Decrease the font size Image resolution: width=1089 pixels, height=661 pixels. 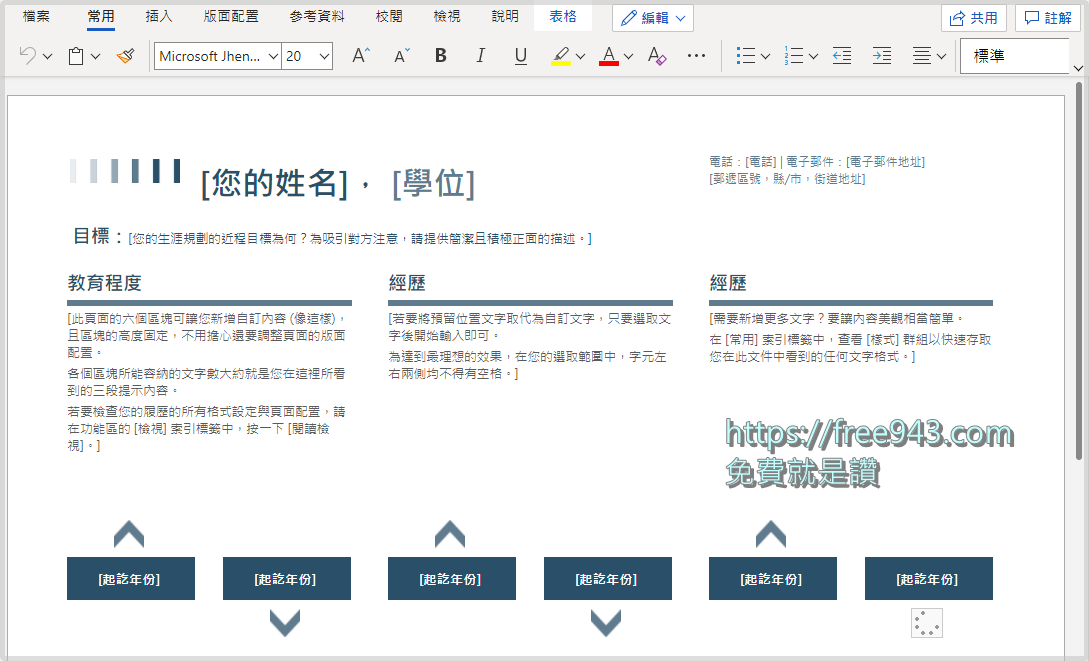tap(399, 56)
